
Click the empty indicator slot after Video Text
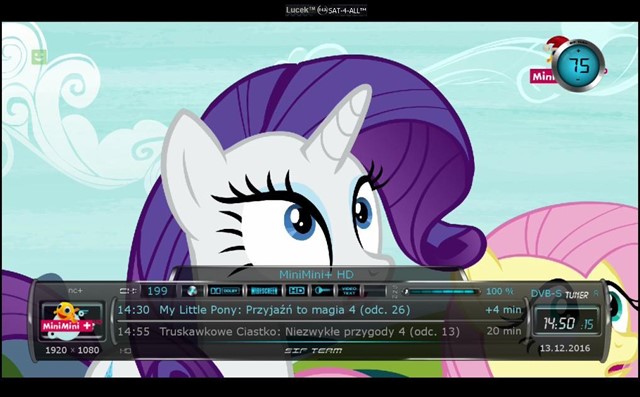click(x=375, y=291)
